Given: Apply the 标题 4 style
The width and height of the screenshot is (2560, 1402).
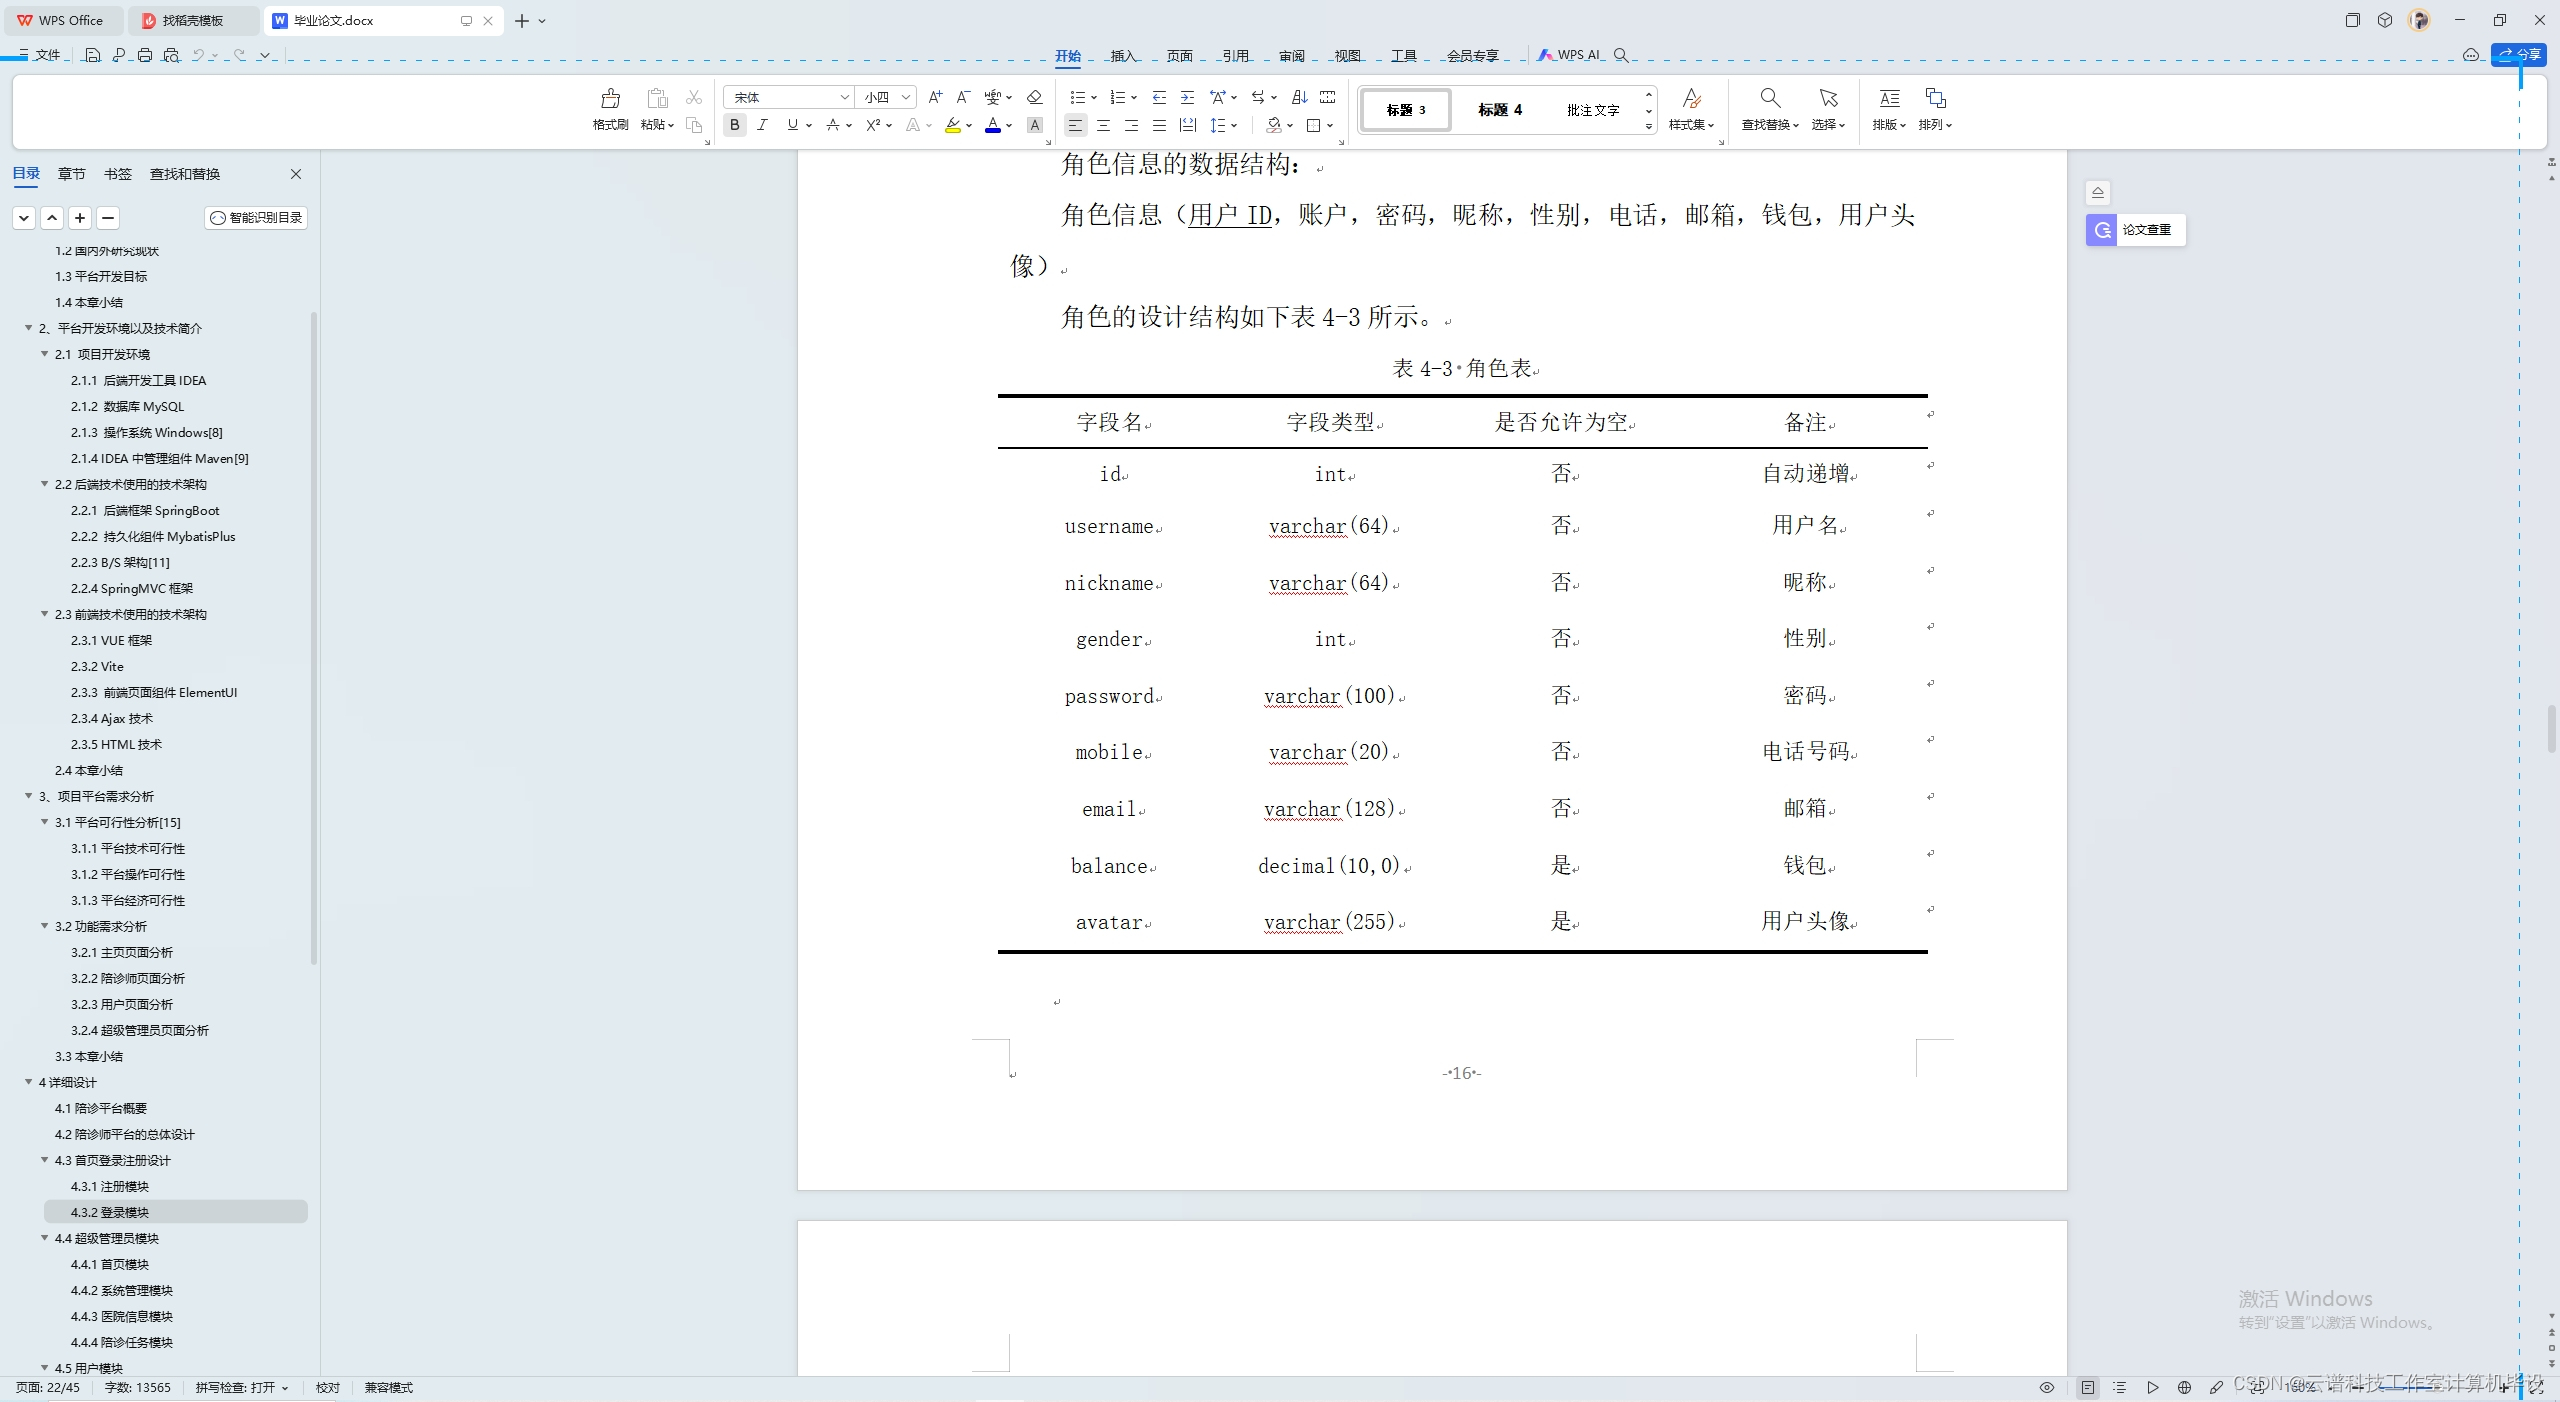Looking at the screenshot, I should [x=1500, y=110].
